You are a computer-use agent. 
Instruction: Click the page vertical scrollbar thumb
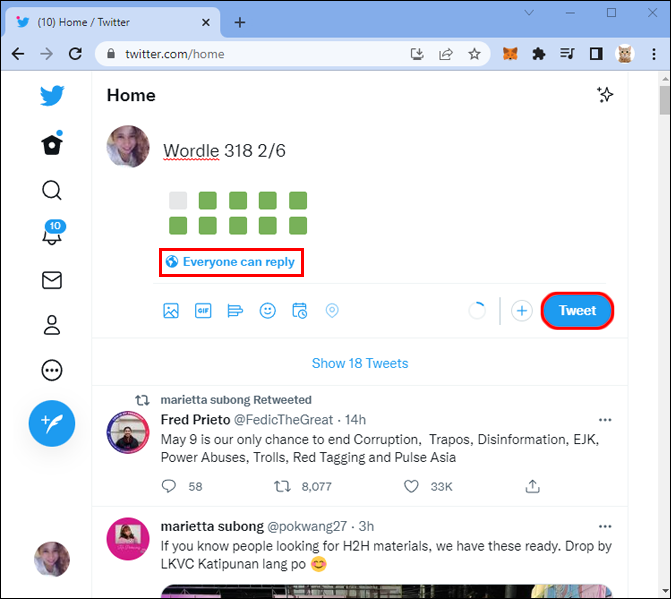(665, 99)
